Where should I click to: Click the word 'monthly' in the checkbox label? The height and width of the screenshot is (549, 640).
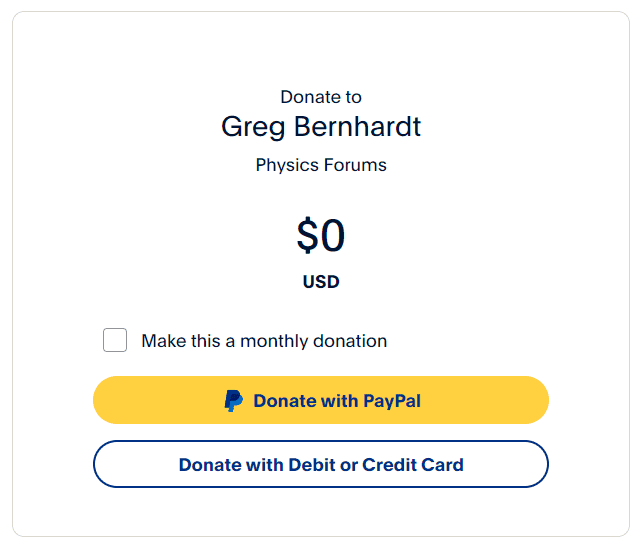[273, 341]
